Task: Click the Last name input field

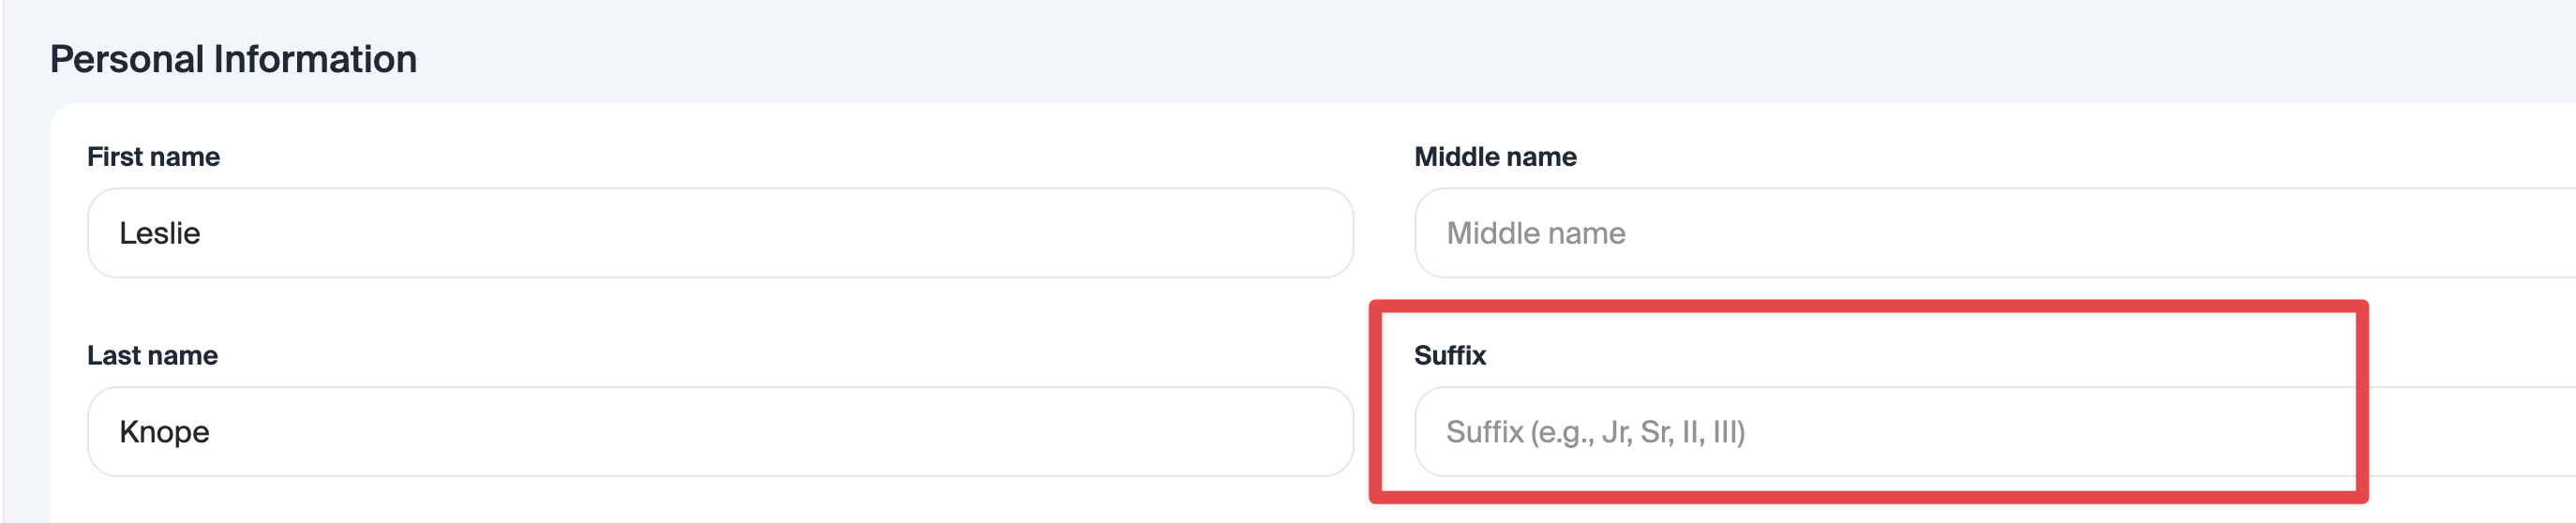Action: pos(720,431)
